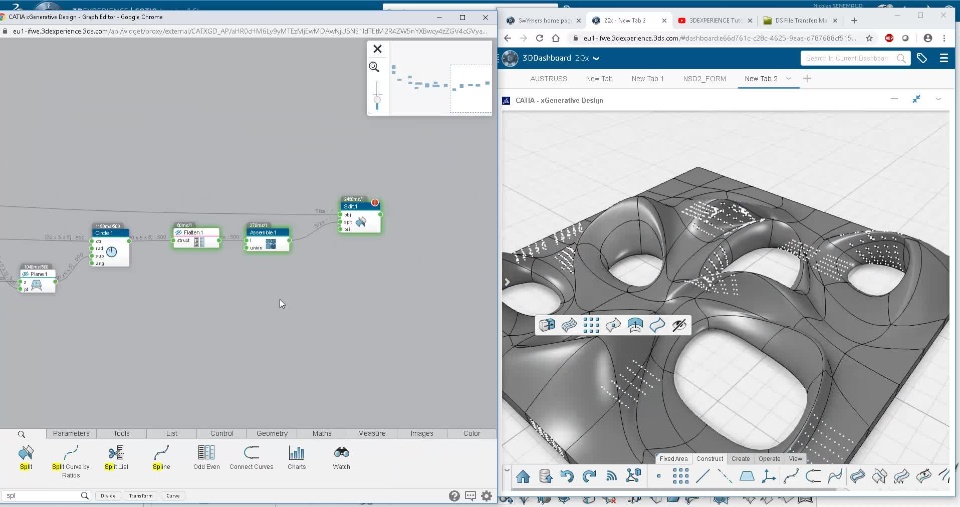Screen dimensions: 960x507
Task: Open the Fixed Area section tab
Action: 673,459
